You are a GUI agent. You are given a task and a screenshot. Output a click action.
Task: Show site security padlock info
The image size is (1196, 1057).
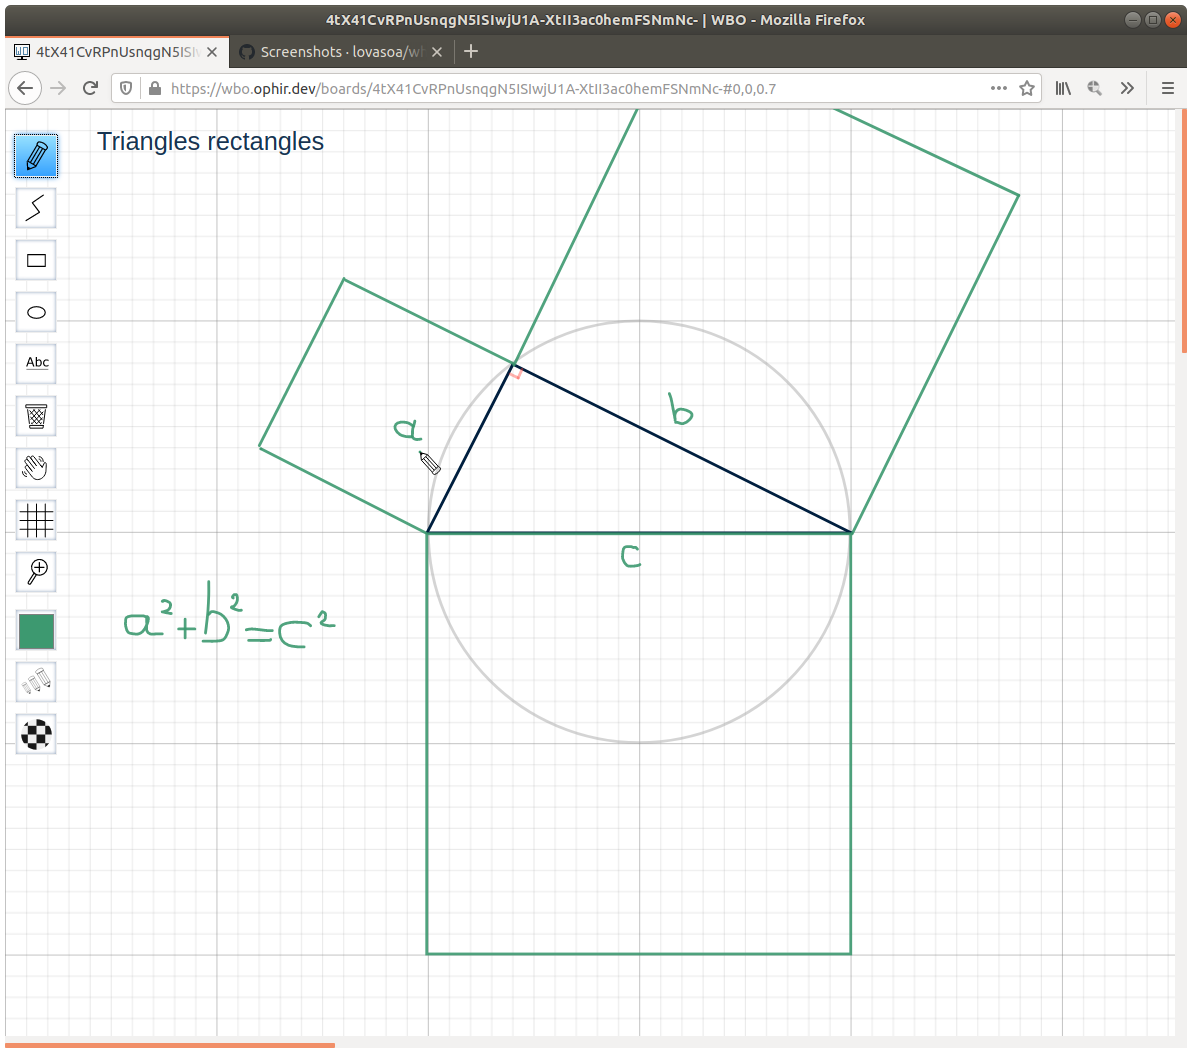pos(155,88)
